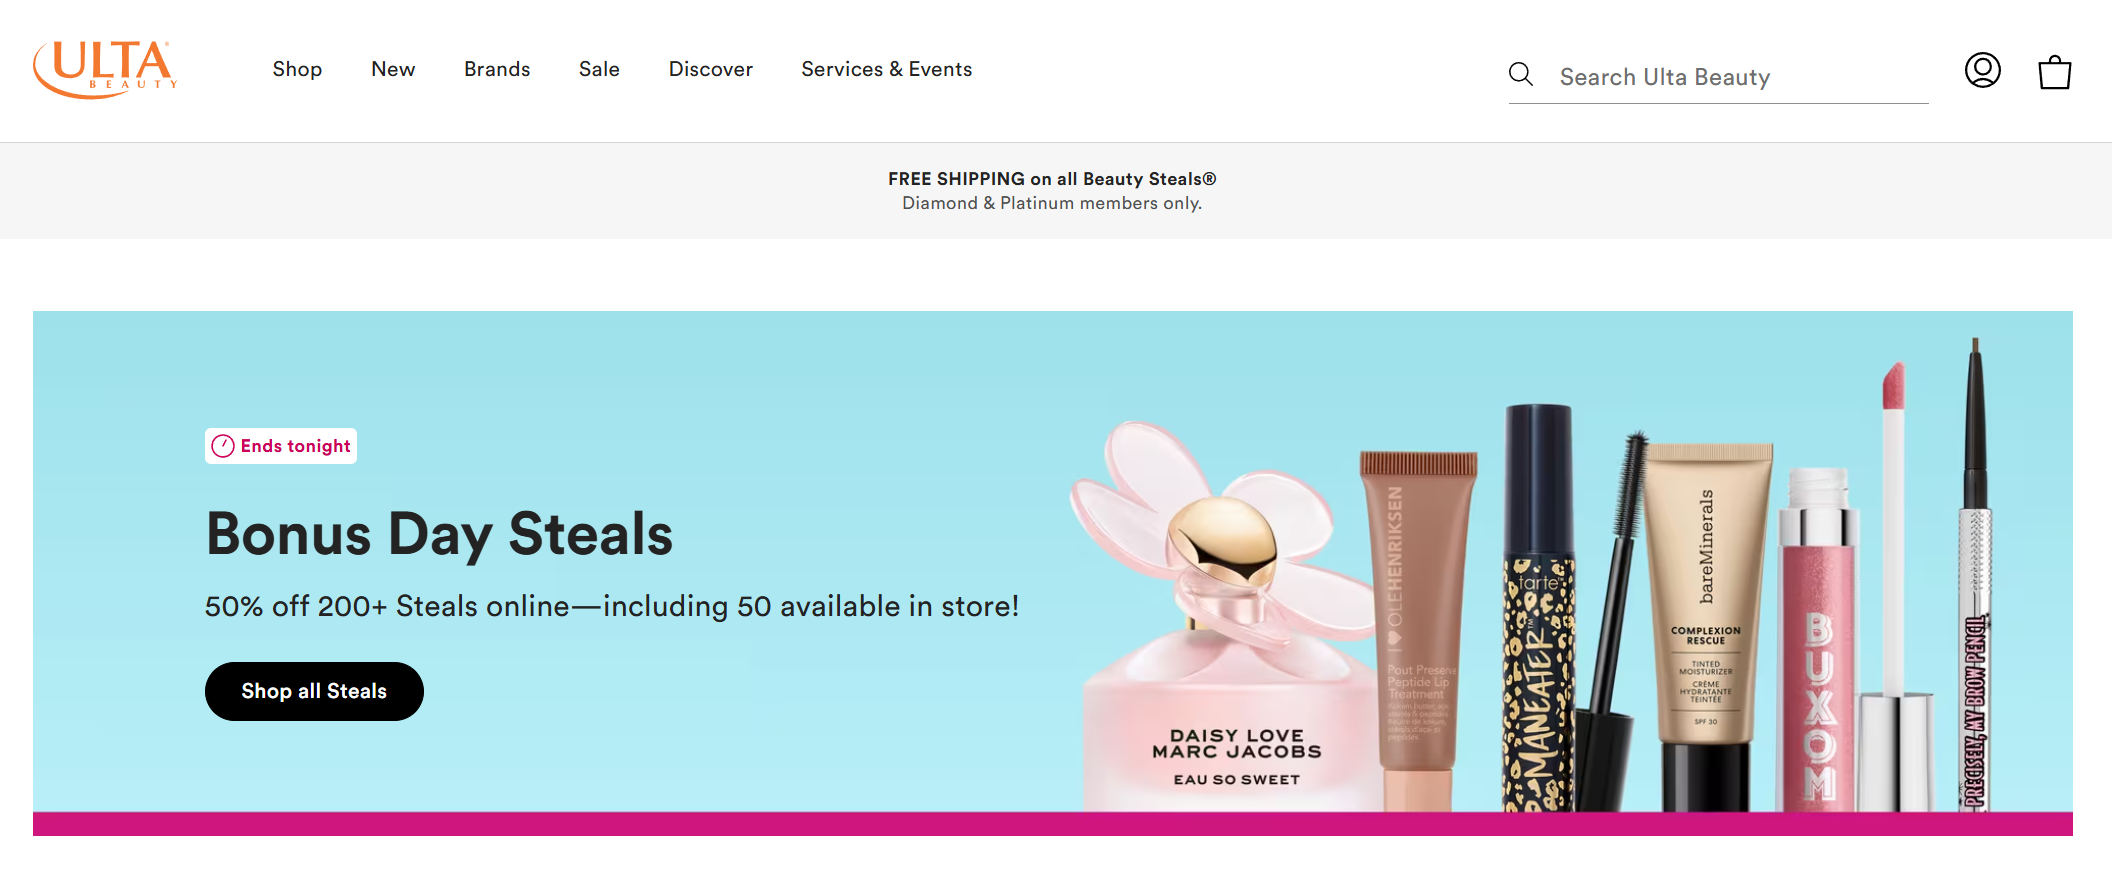Click the Bonus Day Steals heading

coord(439,534)
